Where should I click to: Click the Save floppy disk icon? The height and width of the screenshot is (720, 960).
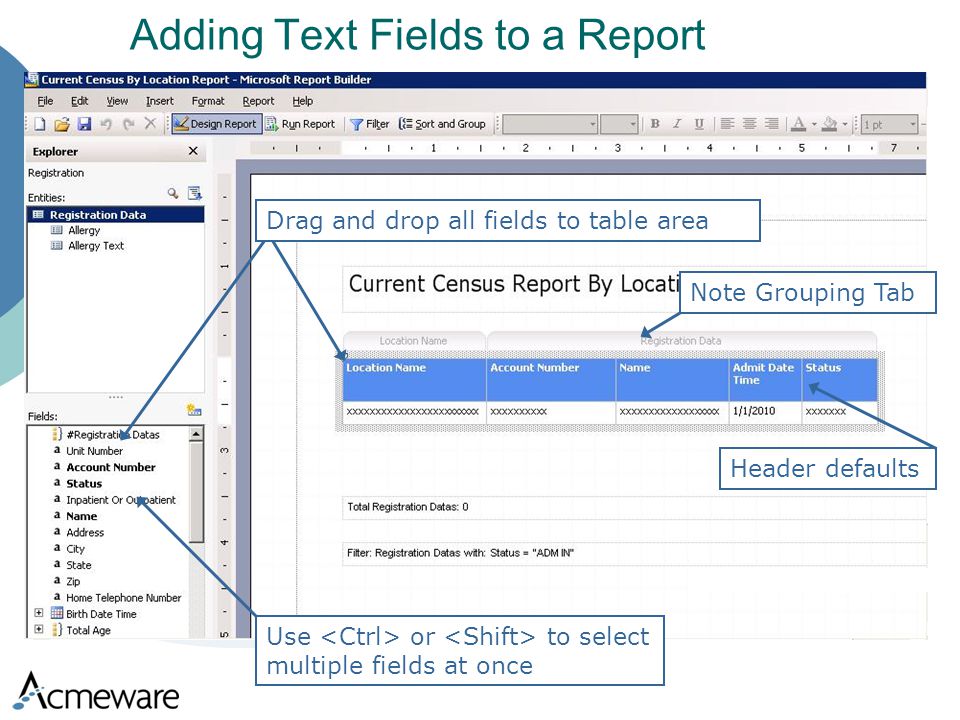tap(84, 124)
